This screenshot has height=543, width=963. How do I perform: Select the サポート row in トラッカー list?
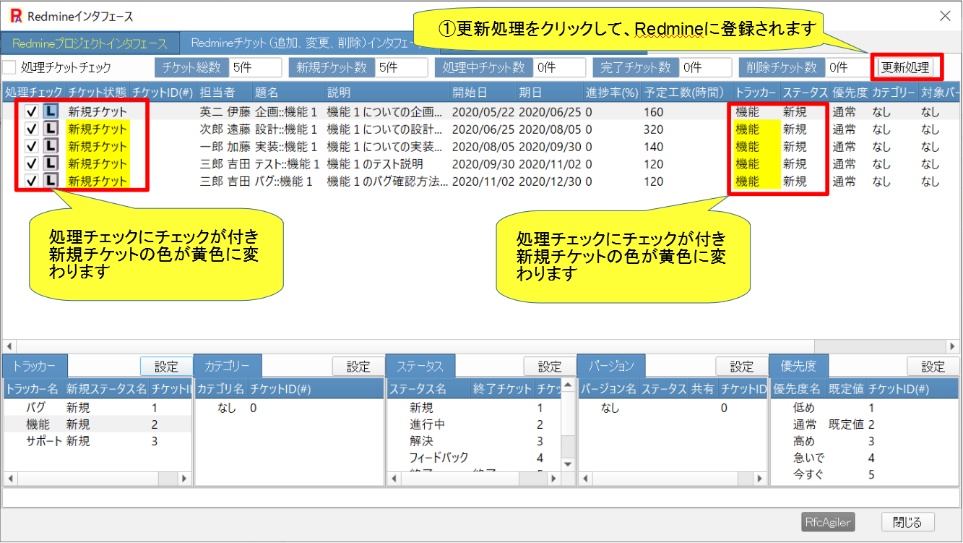97,440
